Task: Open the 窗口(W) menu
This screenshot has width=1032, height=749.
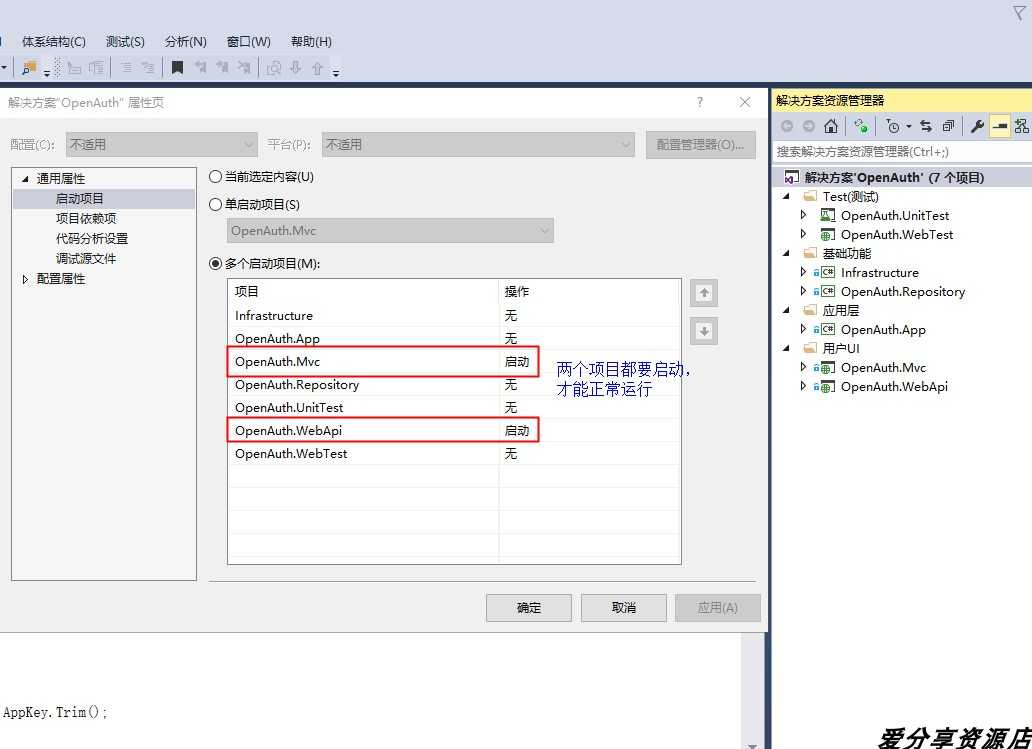Action: [x=249, y=41]
